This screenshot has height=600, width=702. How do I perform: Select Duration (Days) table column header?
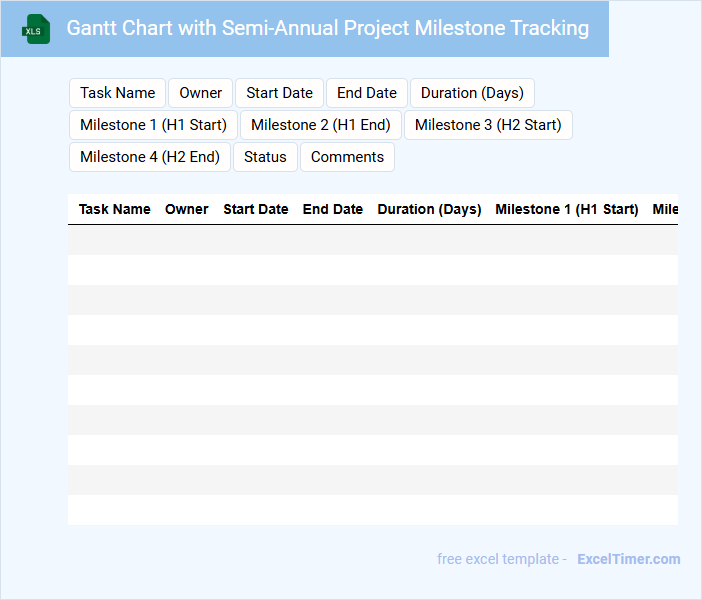click(429, 209)
